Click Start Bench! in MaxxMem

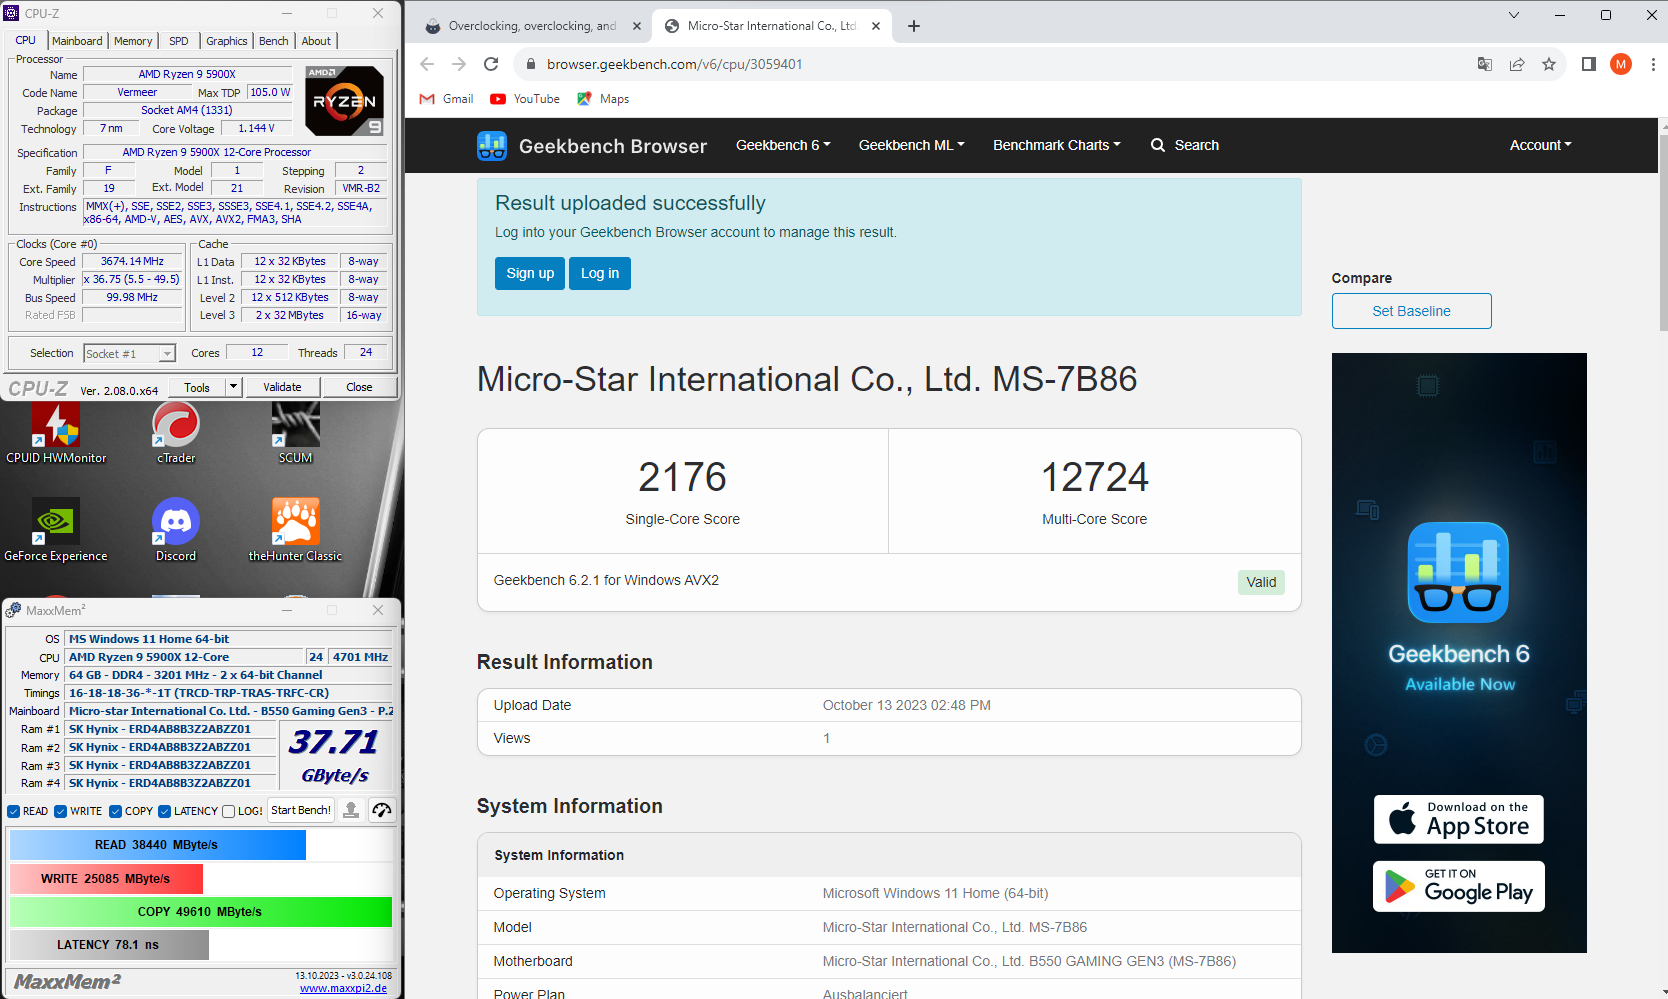301,810
